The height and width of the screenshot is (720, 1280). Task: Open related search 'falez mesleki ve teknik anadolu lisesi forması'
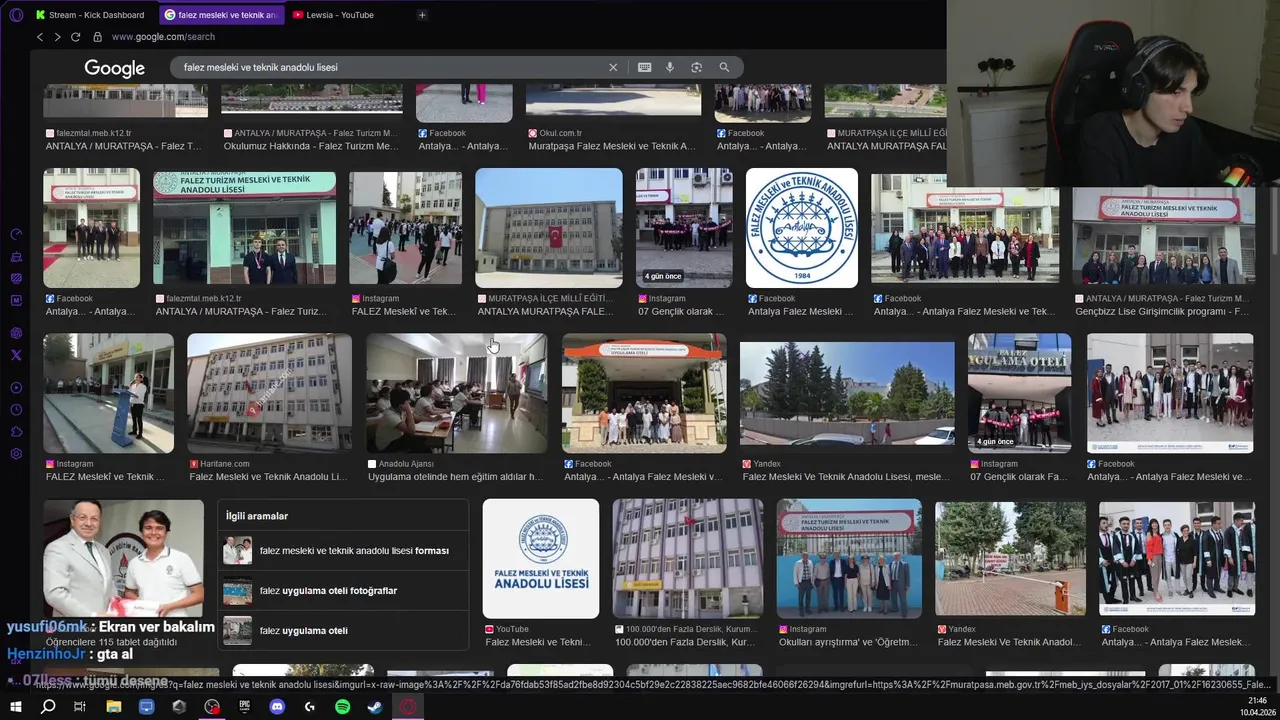343,551
